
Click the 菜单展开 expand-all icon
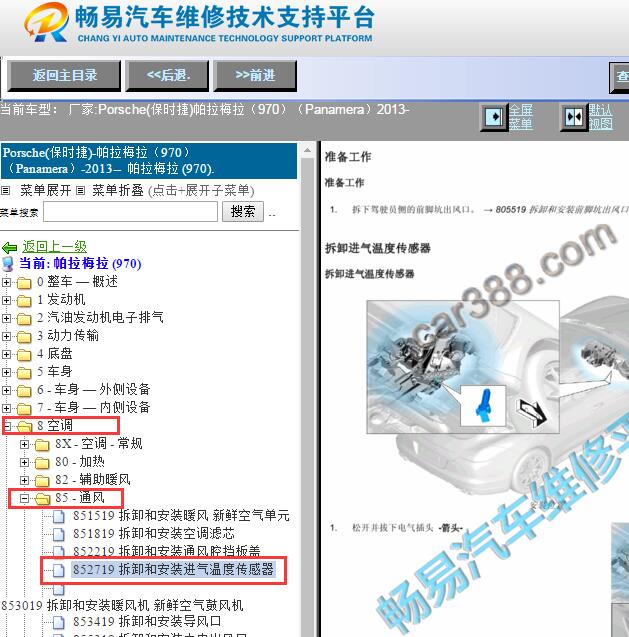(6, 190)
